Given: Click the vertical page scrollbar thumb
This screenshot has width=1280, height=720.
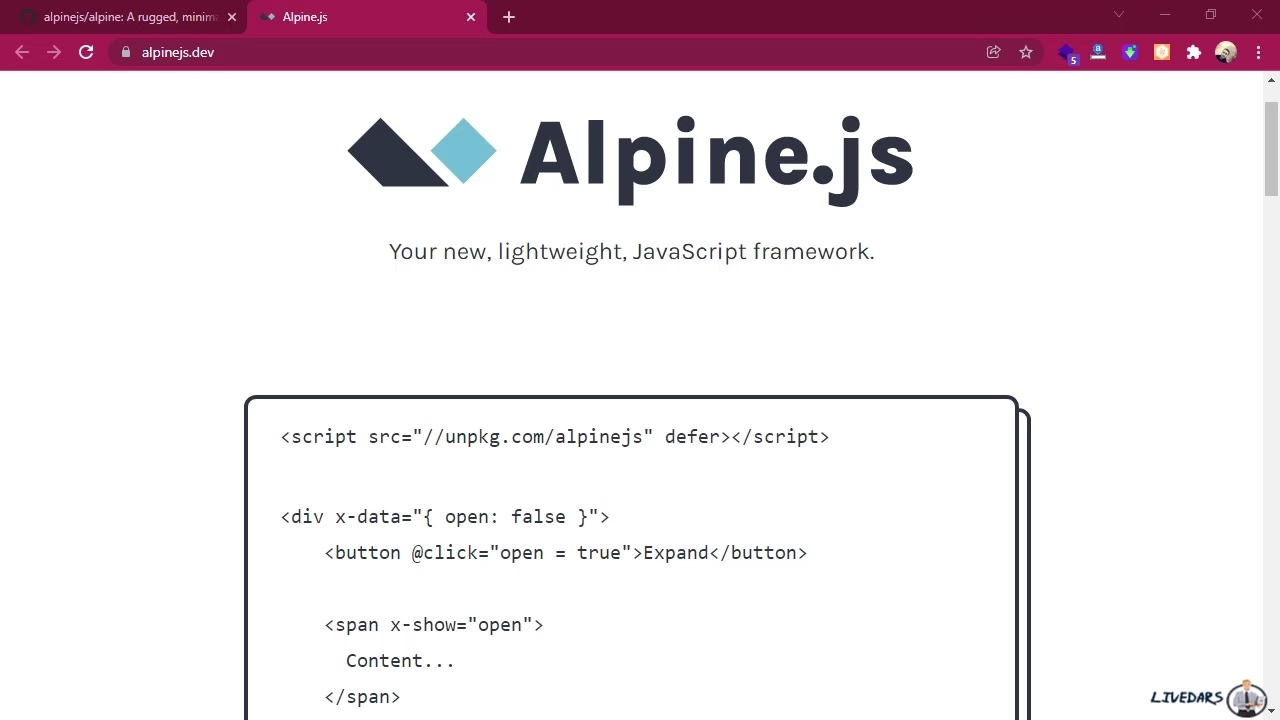Looking at the screenshot, I should click(x=1271, y=148).
